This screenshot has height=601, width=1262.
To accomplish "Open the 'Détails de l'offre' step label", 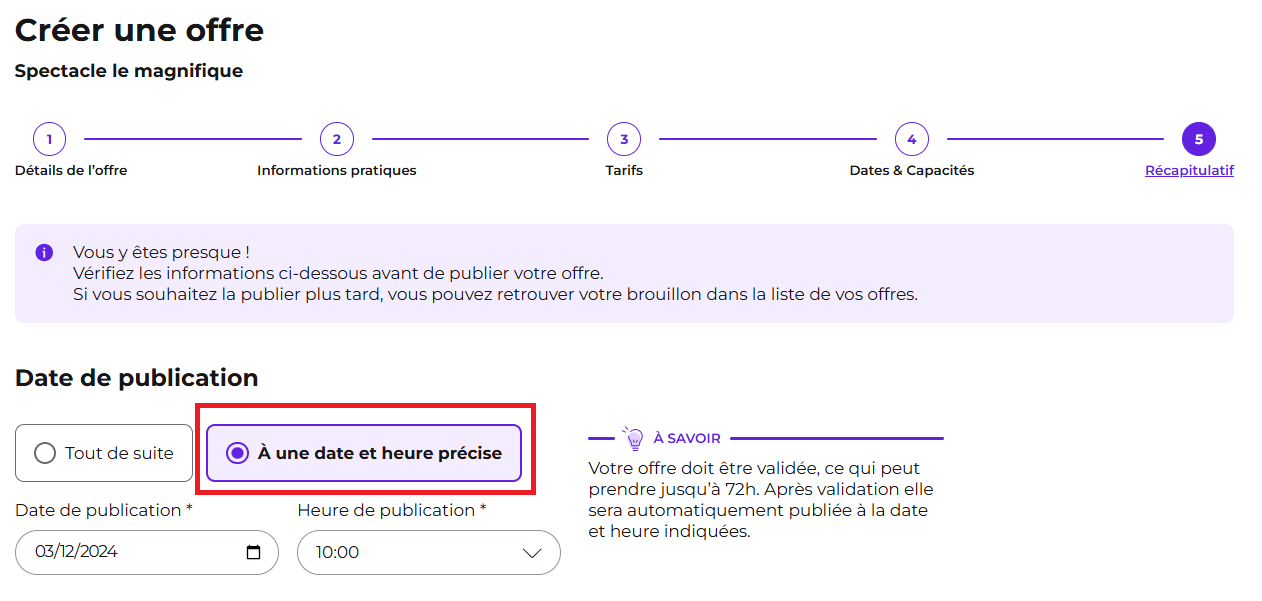I will [x=71, y=170].
